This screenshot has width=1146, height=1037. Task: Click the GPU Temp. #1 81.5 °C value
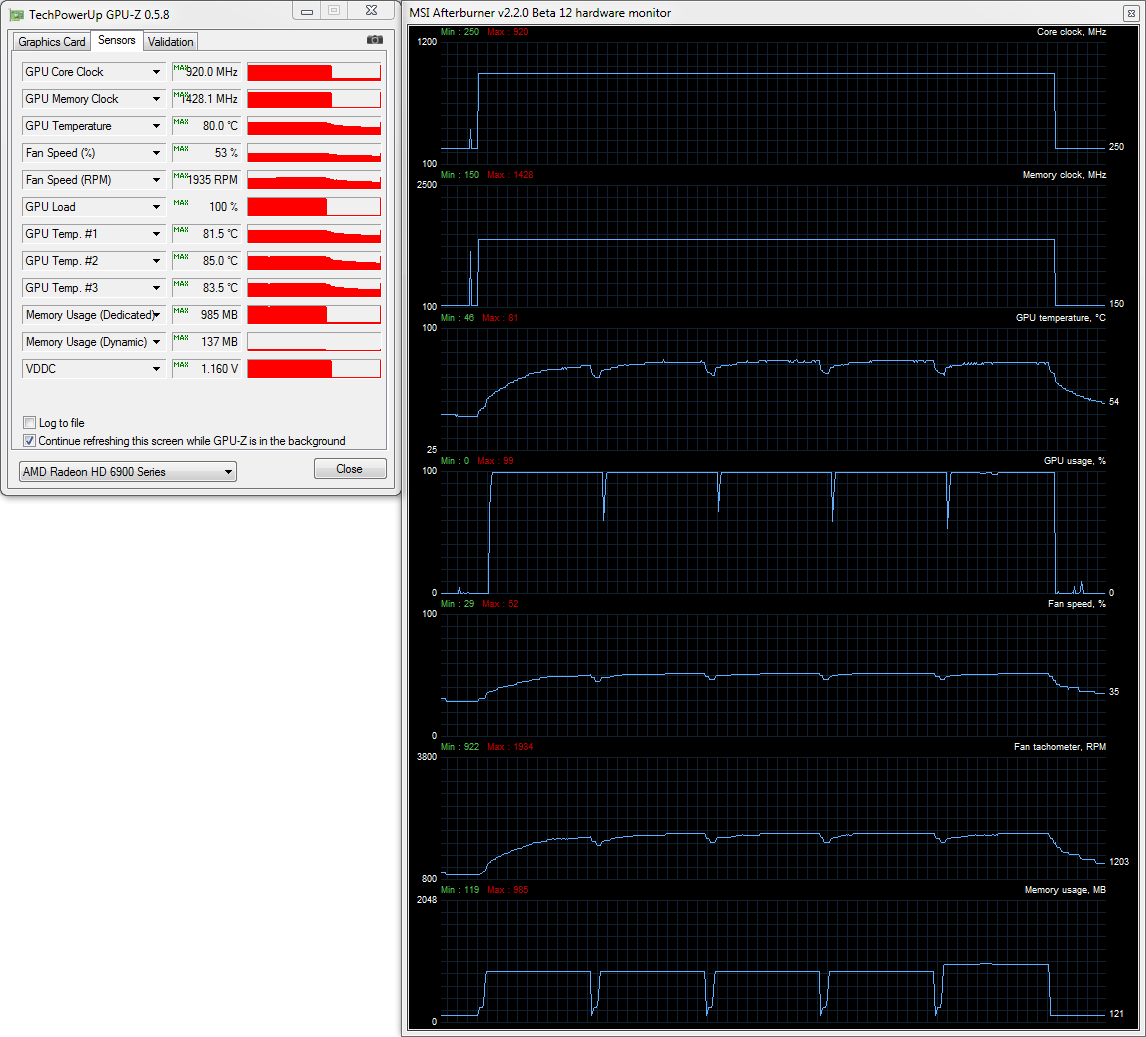(x=207, y=234)
